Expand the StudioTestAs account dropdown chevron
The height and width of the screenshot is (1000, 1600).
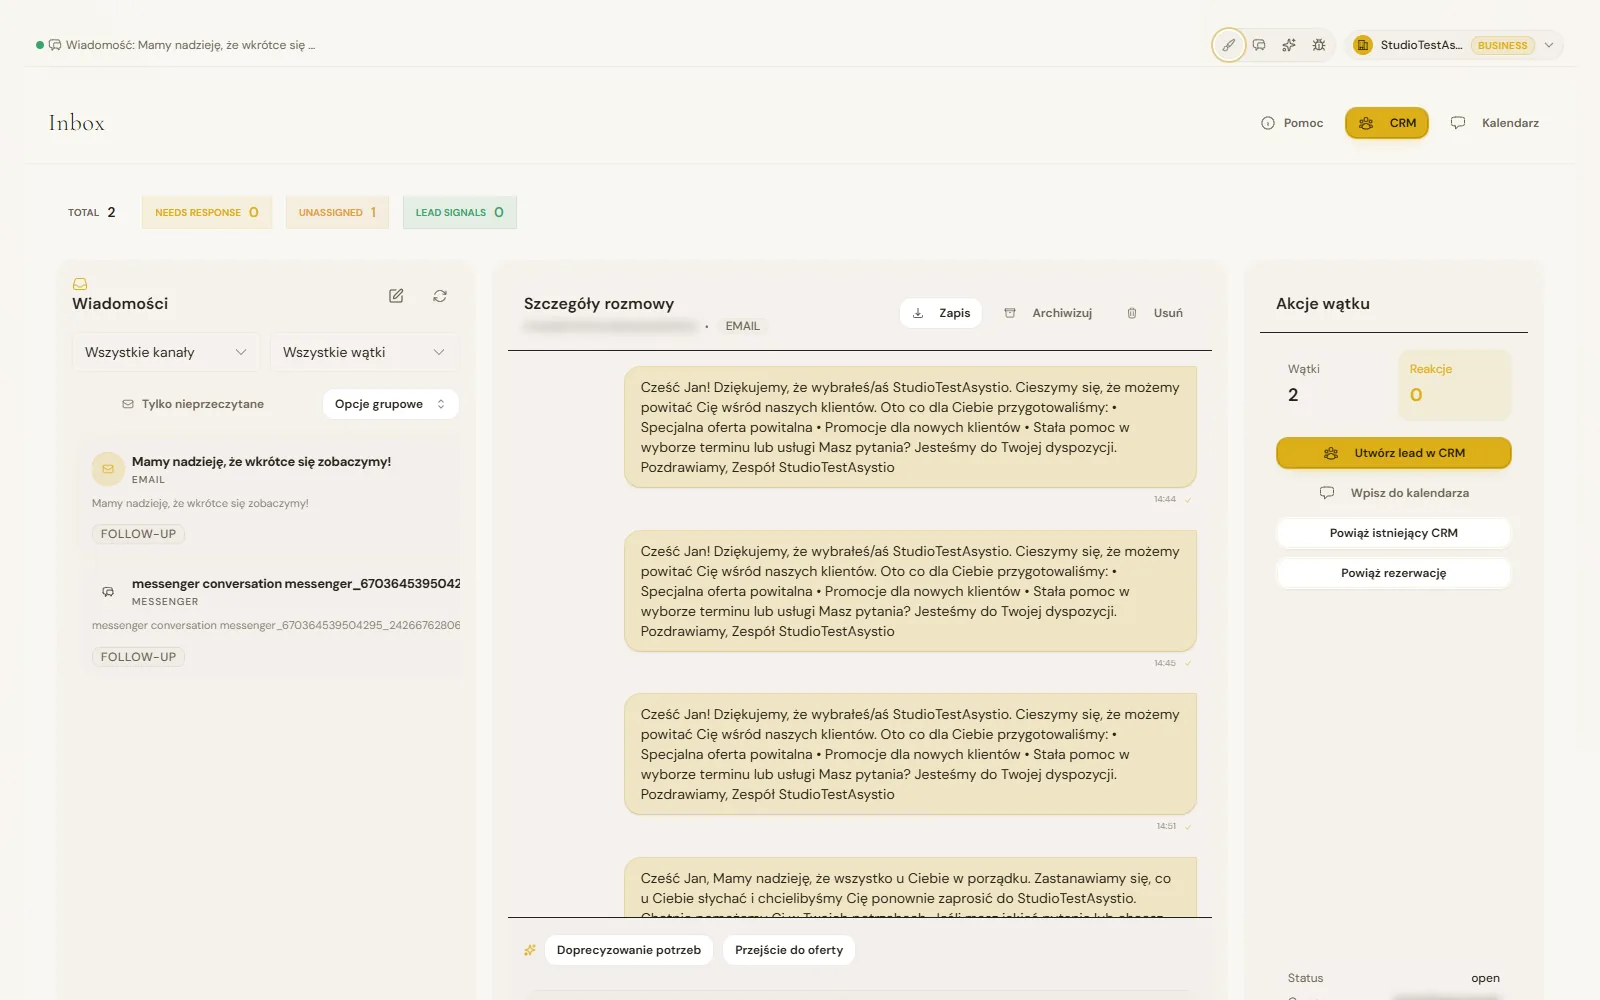[x=1549, y=45]
